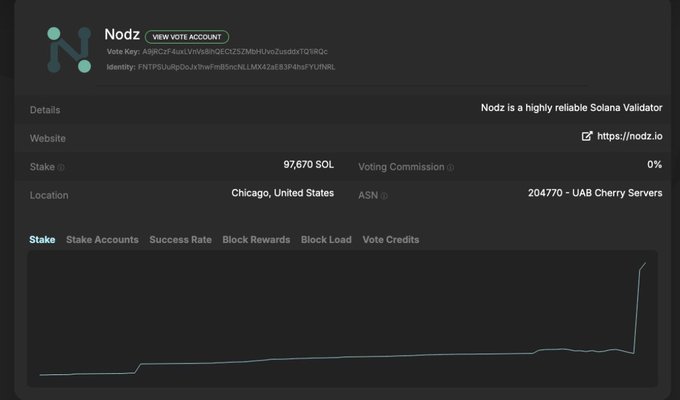The height and width of the screenshot is (400, 680).
Task: Click the external link icon beside nodz.io
Action: [587, 136]
